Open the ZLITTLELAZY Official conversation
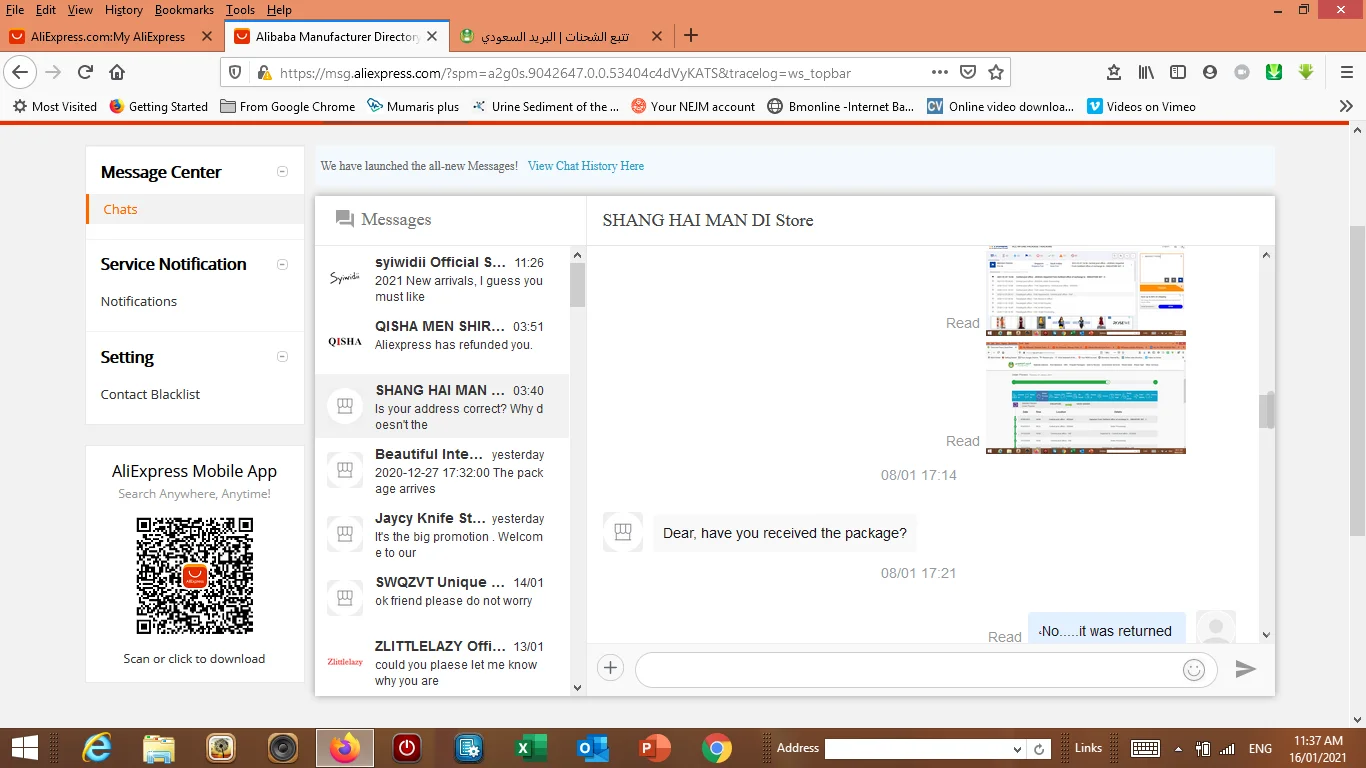The height and width of the screenshot is (768, 1366). pyautogui.click(x=442, y=662)
